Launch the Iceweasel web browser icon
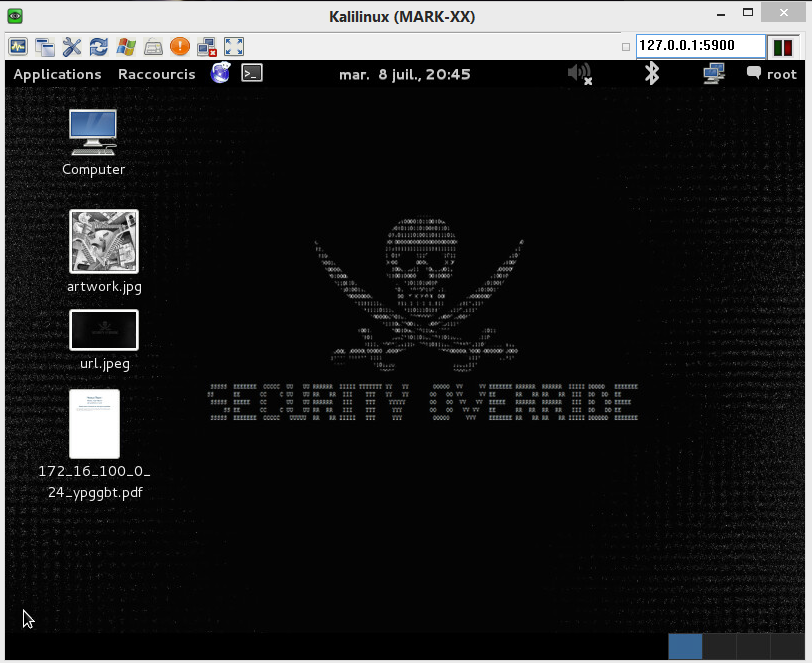 coord(220,73)
